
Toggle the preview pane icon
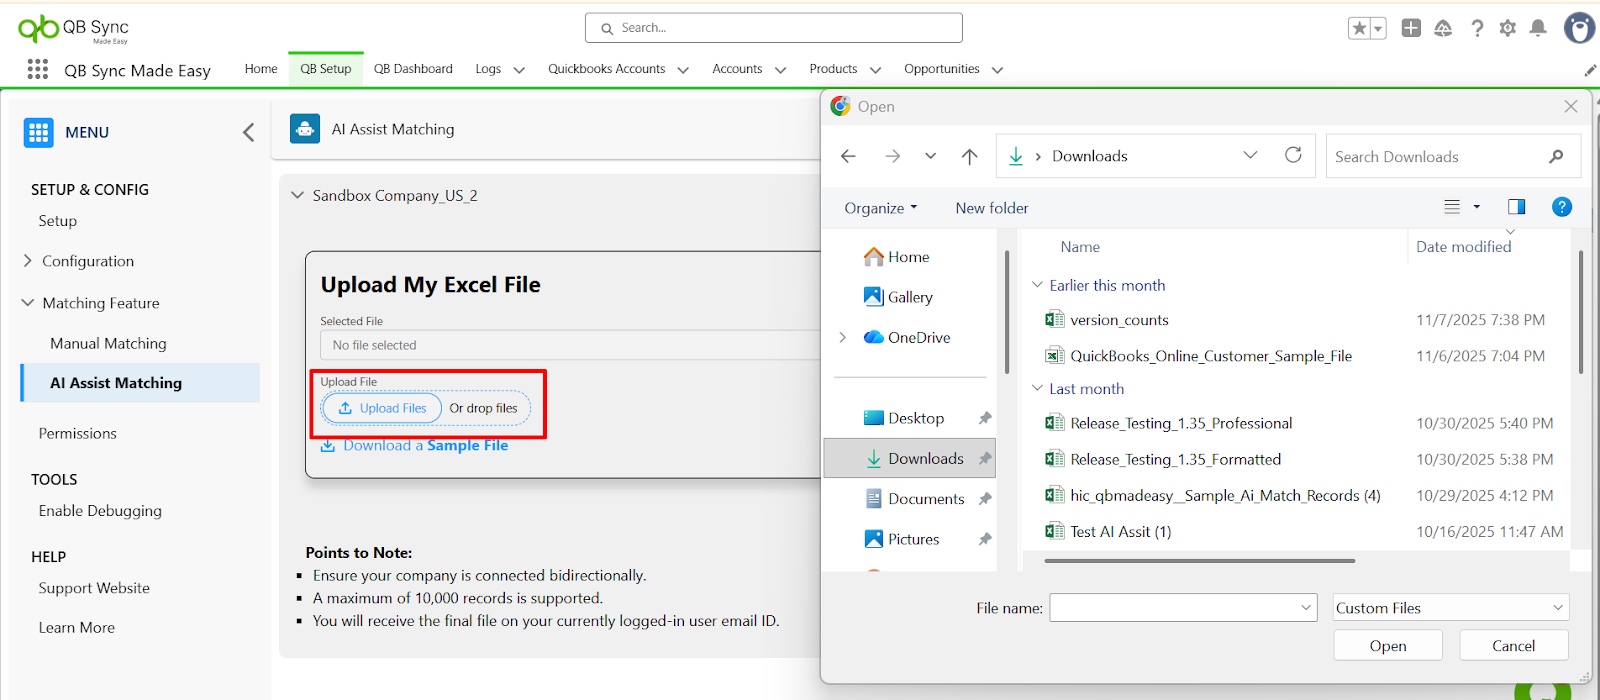pos(1516,207)
